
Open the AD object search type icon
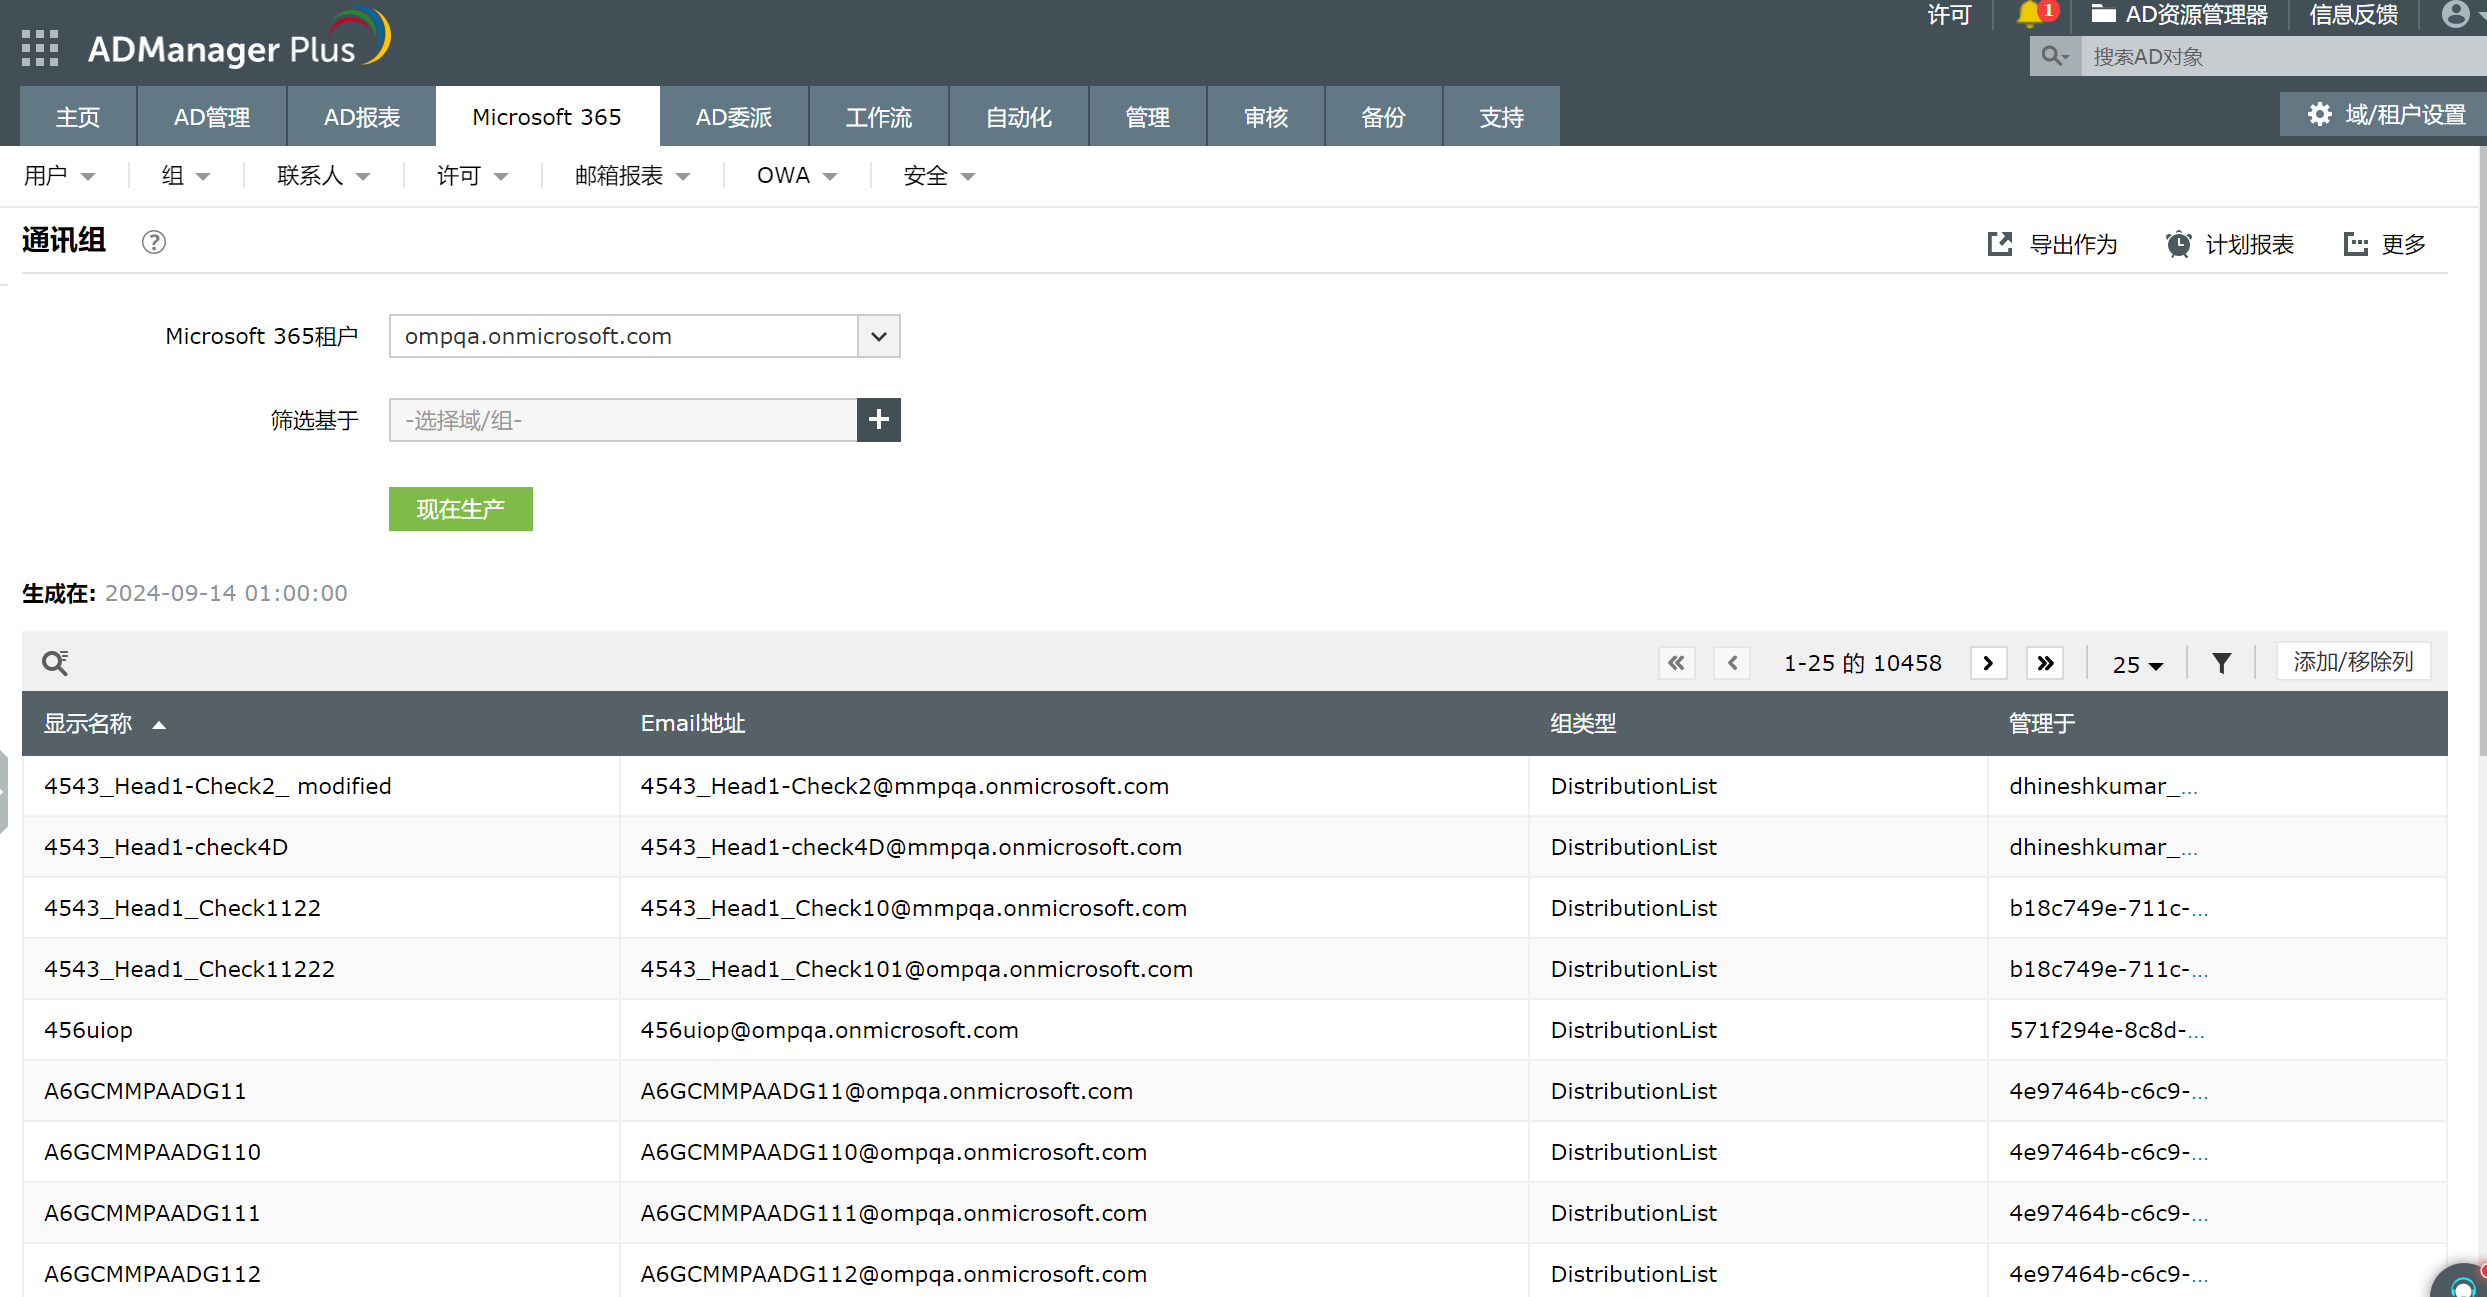tap(2054, 57)
